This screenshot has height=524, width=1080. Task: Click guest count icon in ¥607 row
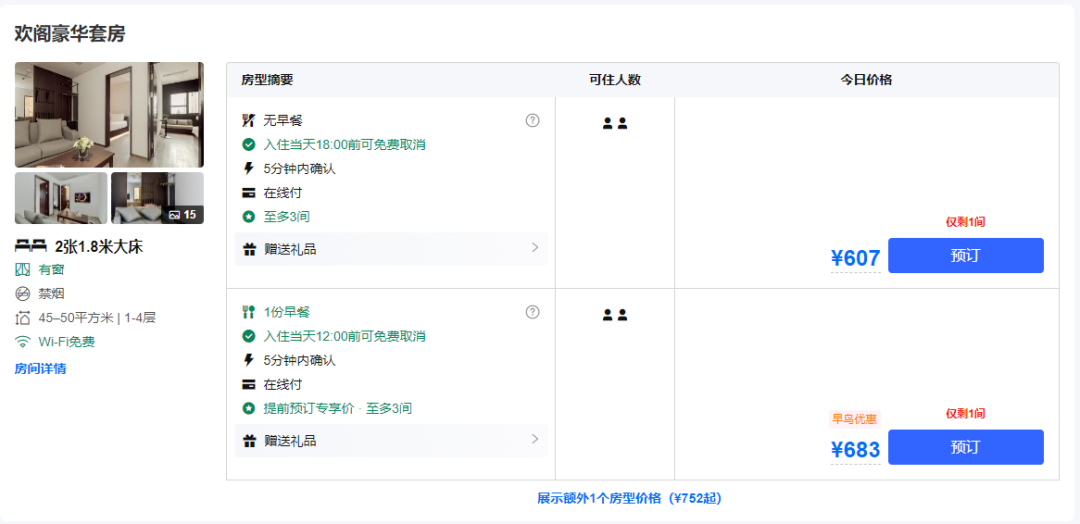point(614,124)
